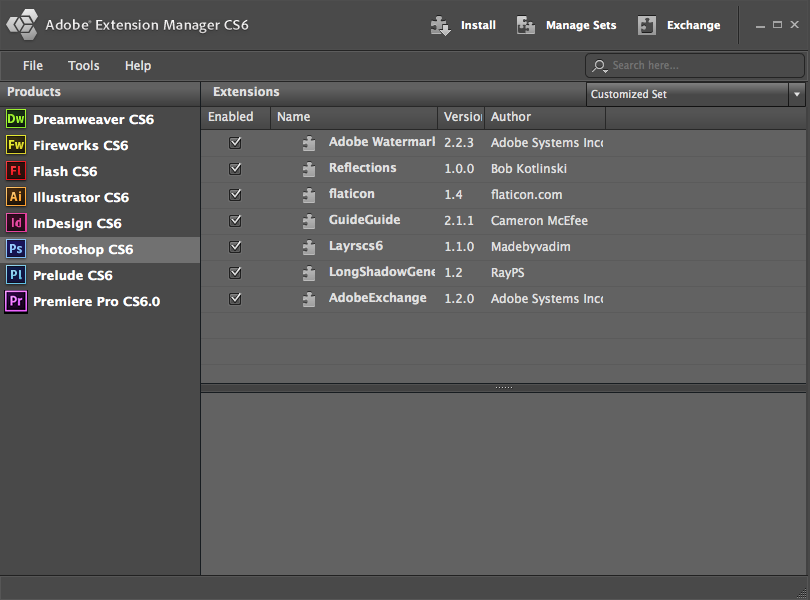Click the Customized Set combo box field

pos(688,94)
